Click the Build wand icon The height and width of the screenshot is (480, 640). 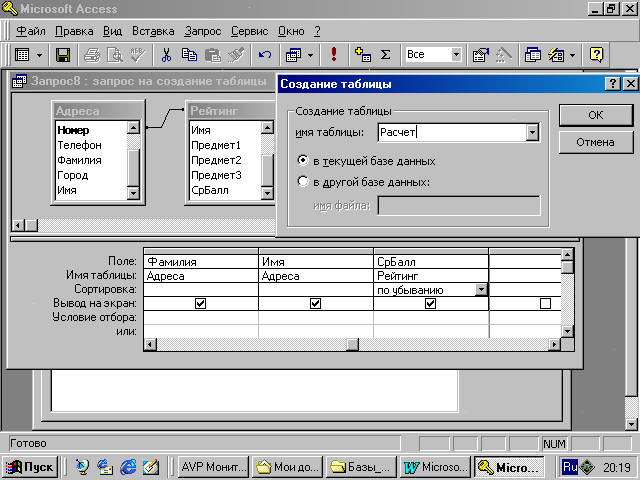coord(504,55)
